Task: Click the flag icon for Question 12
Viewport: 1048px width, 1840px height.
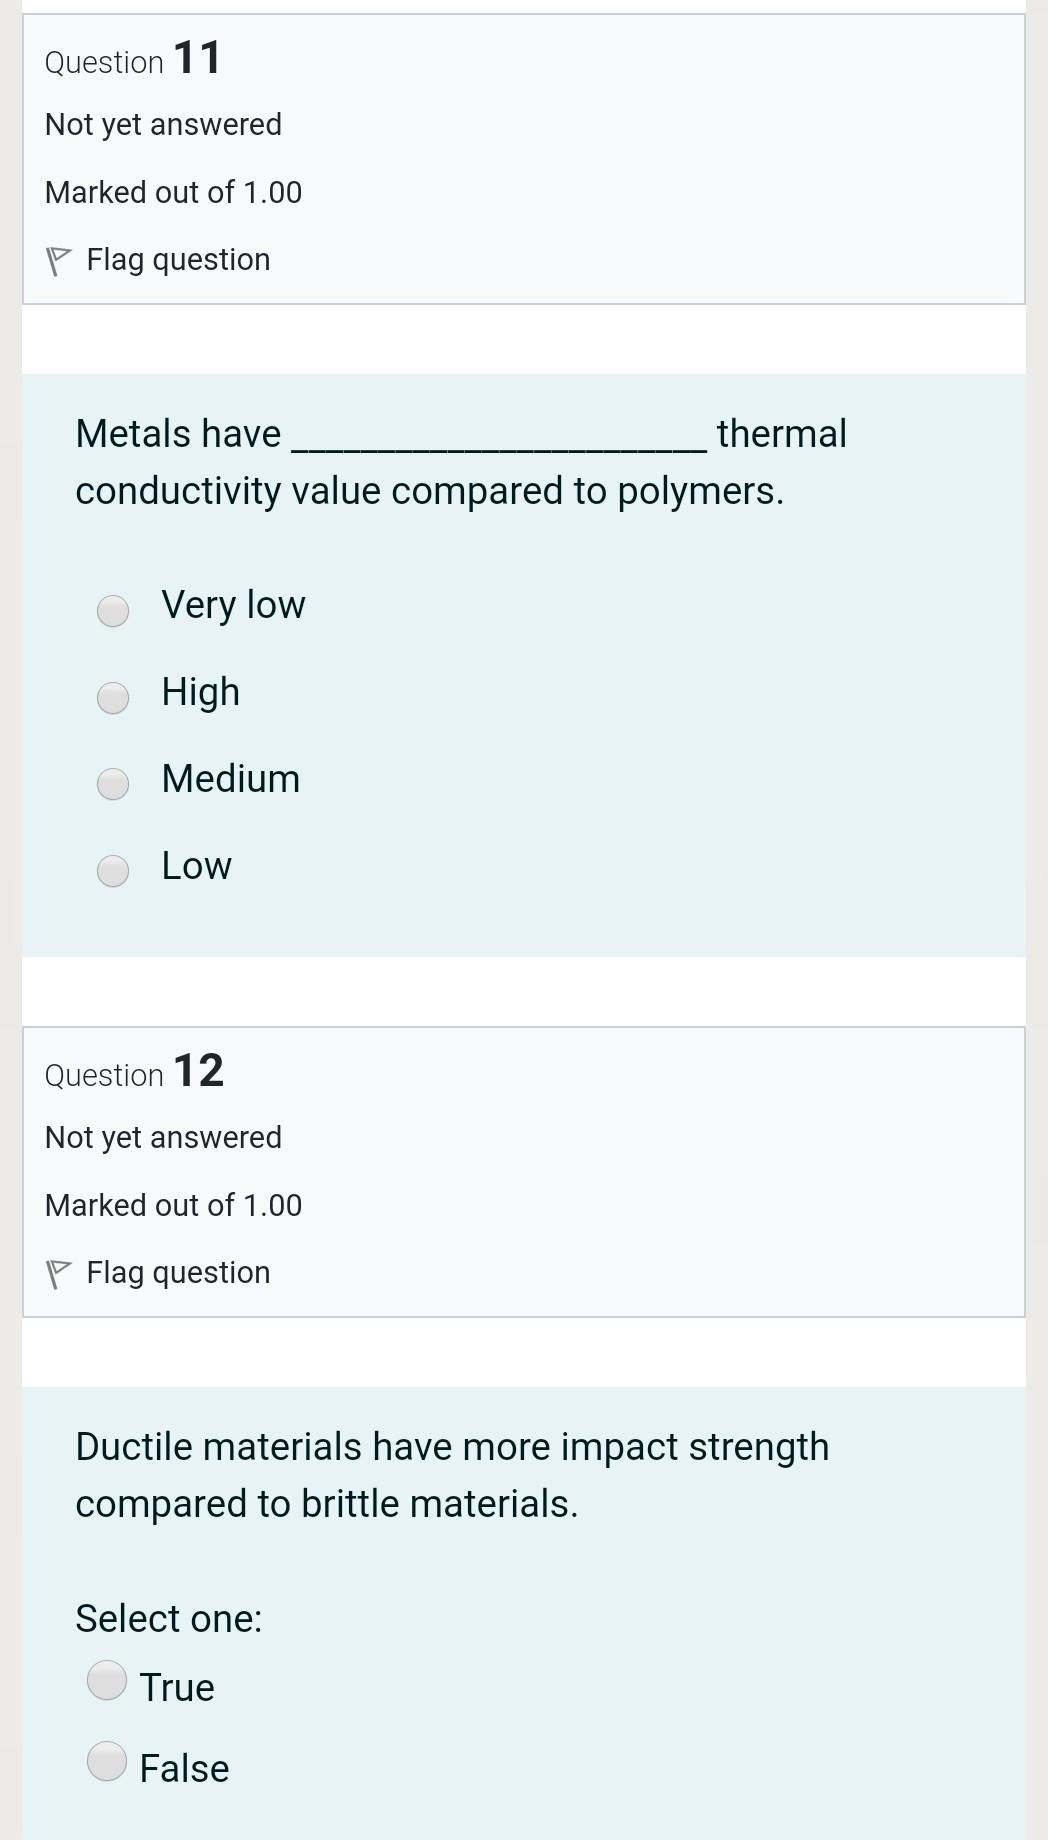Action: point(58,1274)
